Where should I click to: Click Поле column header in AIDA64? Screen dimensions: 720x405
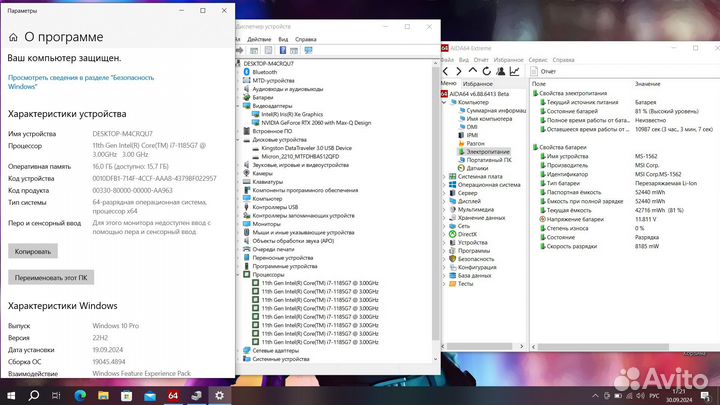538,84
